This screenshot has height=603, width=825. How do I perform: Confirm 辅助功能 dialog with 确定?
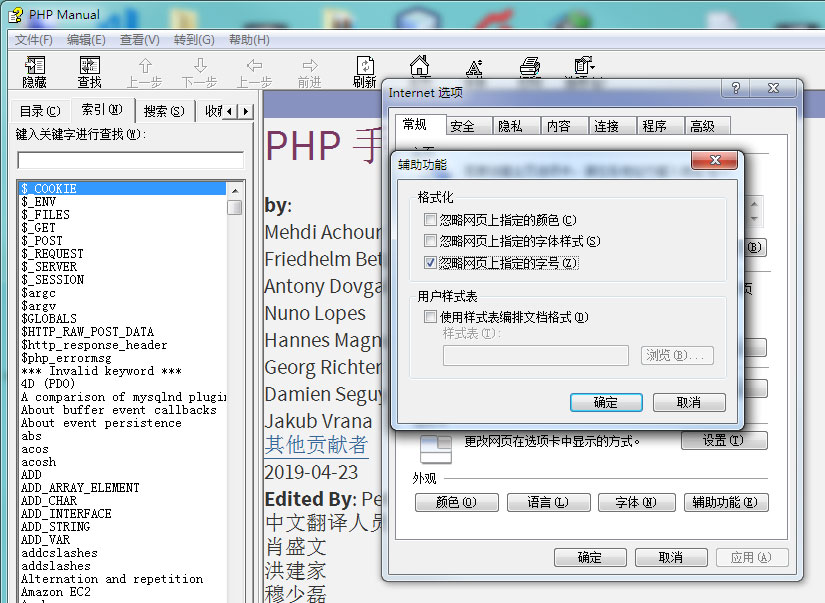tap(606, 403)
